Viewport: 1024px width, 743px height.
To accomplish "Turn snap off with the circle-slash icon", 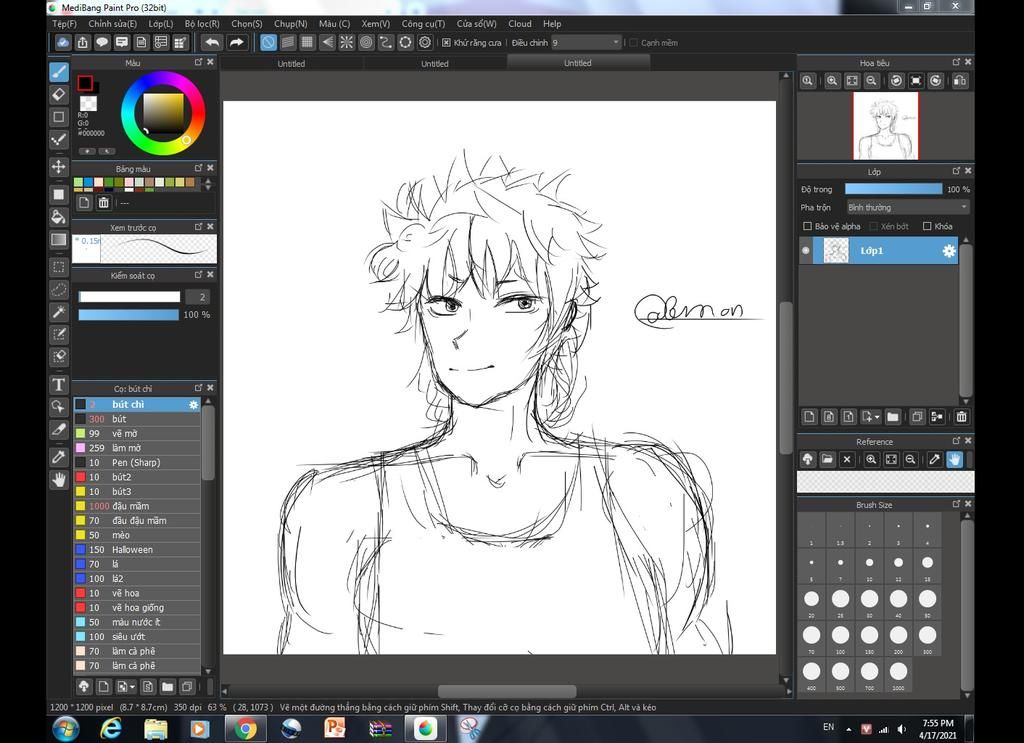I will tap(268, 42).
